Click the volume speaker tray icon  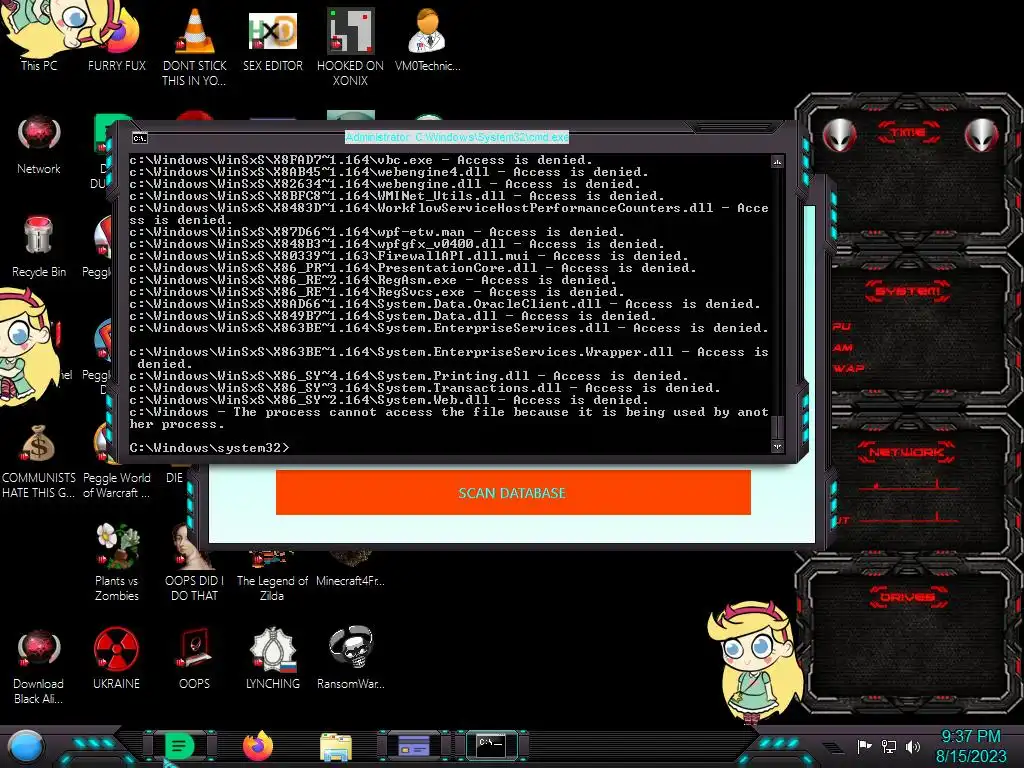click(x=913, y=746)
